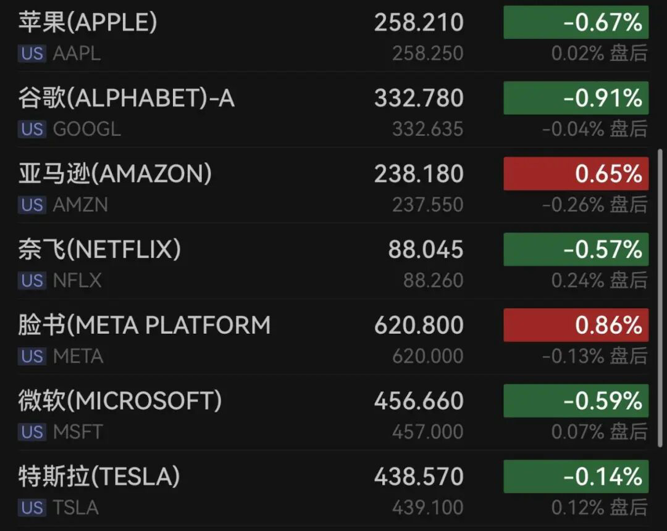667x531 pixels.
Task: Click Alphabet's green -0.91% change badge
Action: pos(575,98)
